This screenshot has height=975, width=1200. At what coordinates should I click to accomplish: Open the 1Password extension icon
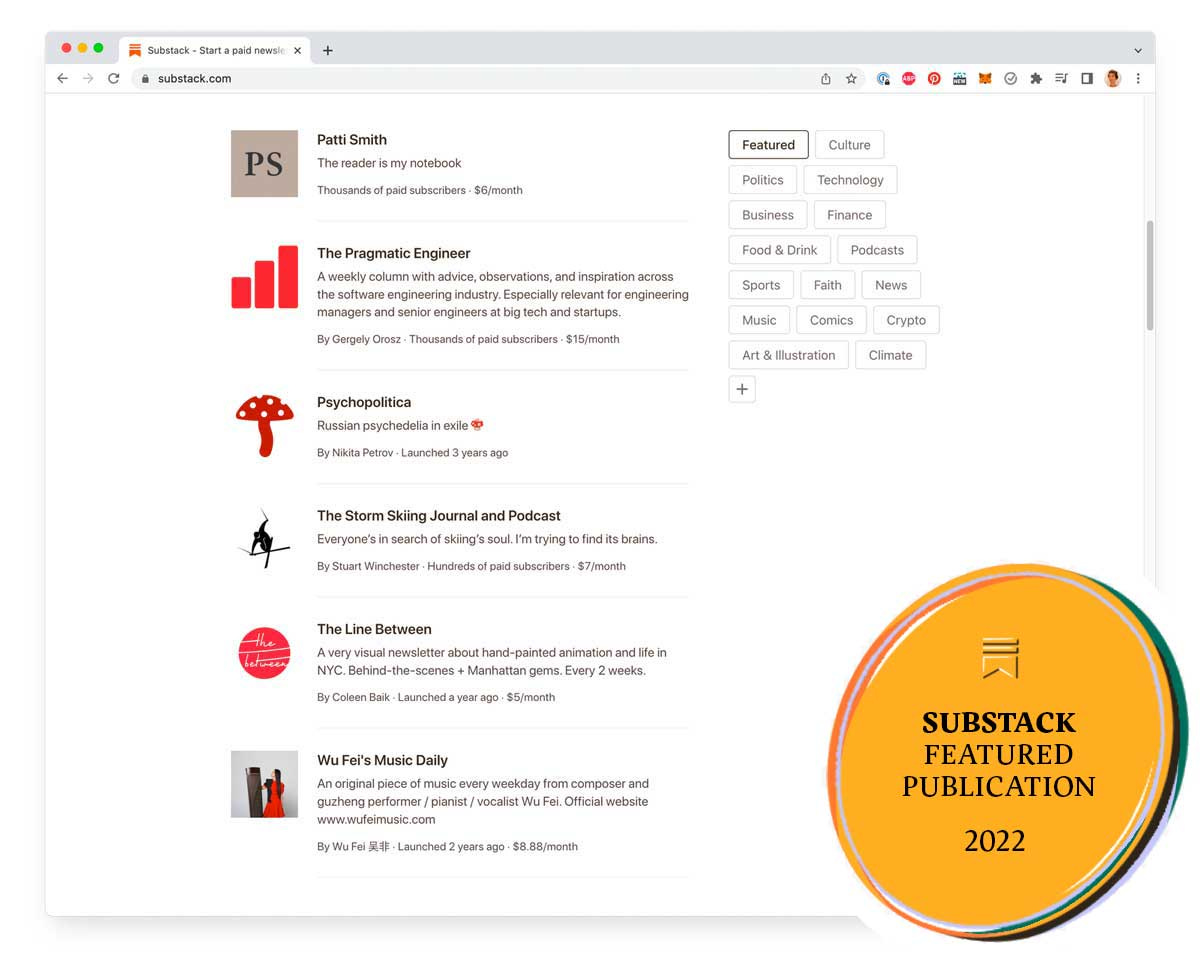tap(884, 78)
